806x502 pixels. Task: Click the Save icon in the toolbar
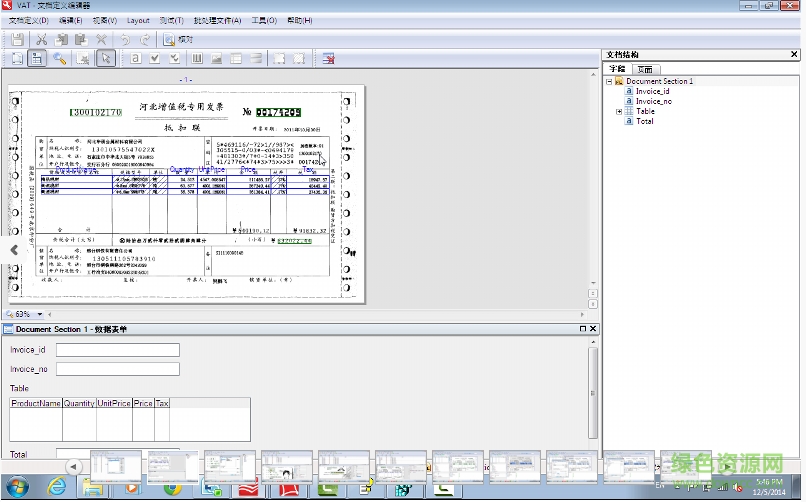[x=18, y=40]
